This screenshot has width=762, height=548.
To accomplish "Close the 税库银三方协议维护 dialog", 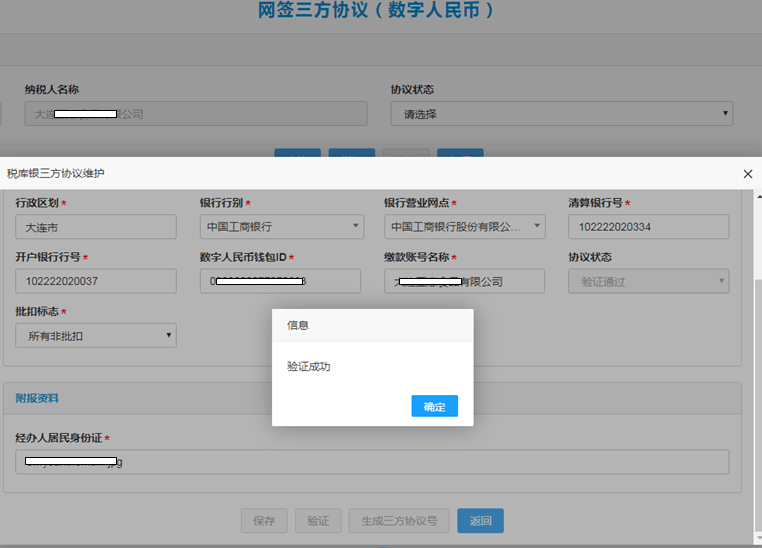I will coord(748,174).
